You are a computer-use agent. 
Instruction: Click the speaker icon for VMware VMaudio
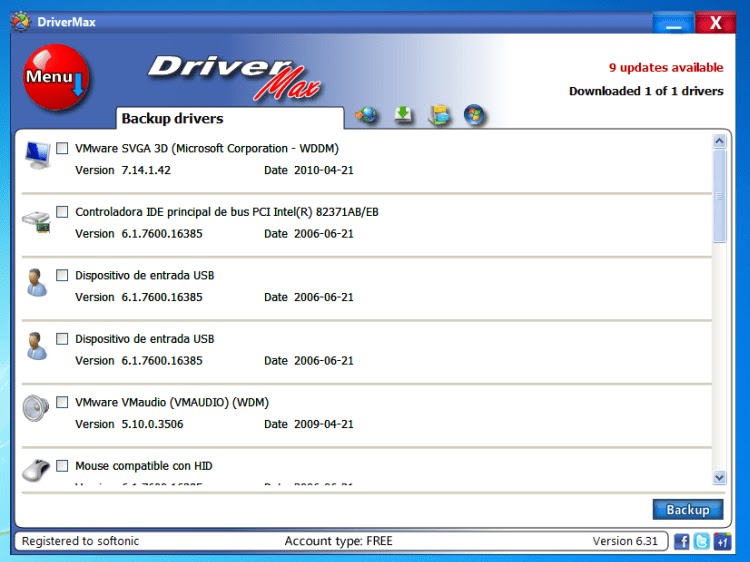(36, 408)
